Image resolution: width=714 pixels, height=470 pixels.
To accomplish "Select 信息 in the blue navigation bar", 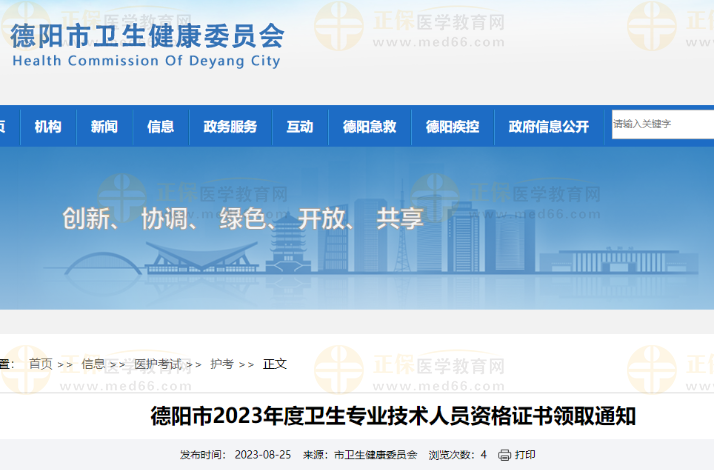I will pos(160,127).
